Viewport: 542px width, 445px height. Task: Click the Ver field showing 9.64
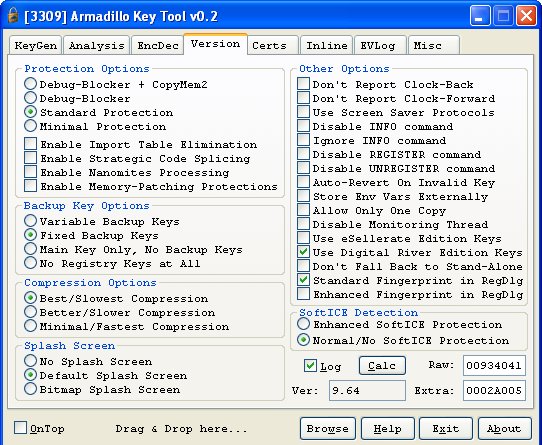pyautogui.click(x=367, y=391)
